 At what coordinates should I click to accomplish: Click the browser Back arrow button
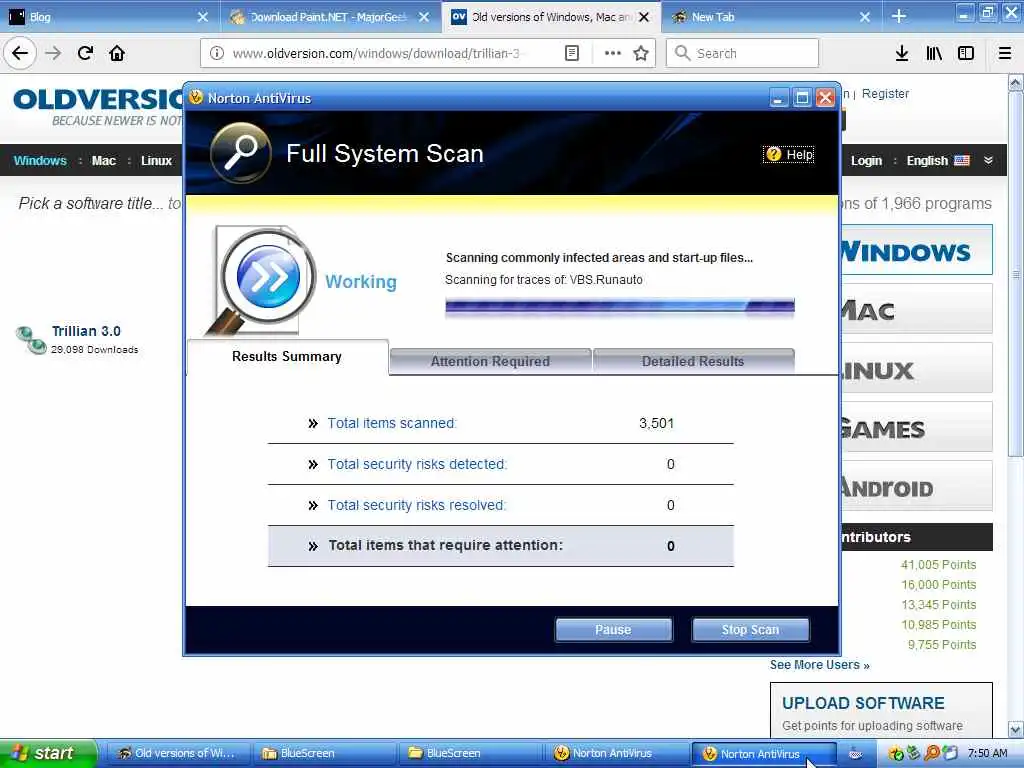(x=20, y=53)
